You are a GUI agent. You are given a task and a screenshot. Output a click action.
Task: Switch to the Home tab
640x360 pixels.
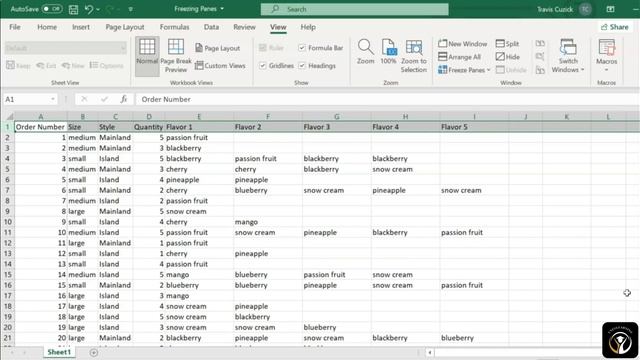click(x=47, y=27)
